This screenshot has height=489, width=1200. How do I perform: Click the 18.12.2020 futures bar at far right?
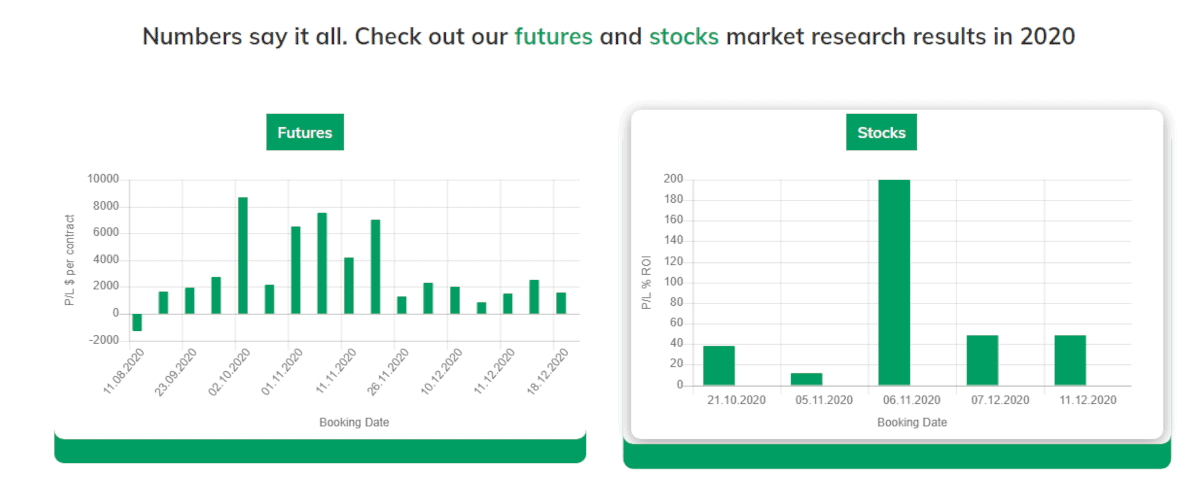(x=561, y=303)
